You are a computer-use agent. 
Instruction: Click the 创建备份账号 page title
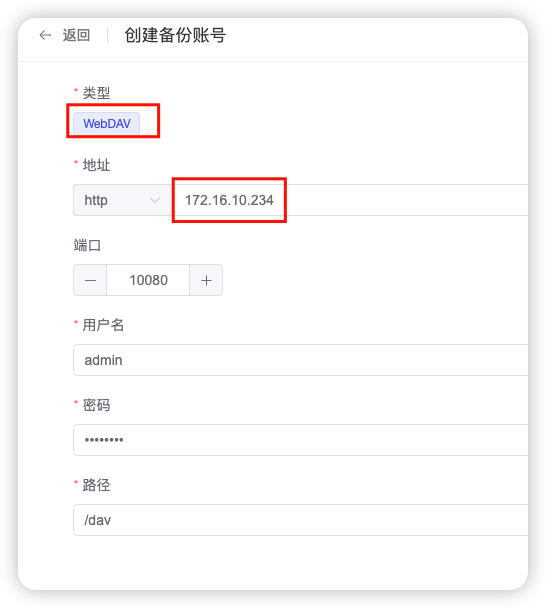(175, 35)
